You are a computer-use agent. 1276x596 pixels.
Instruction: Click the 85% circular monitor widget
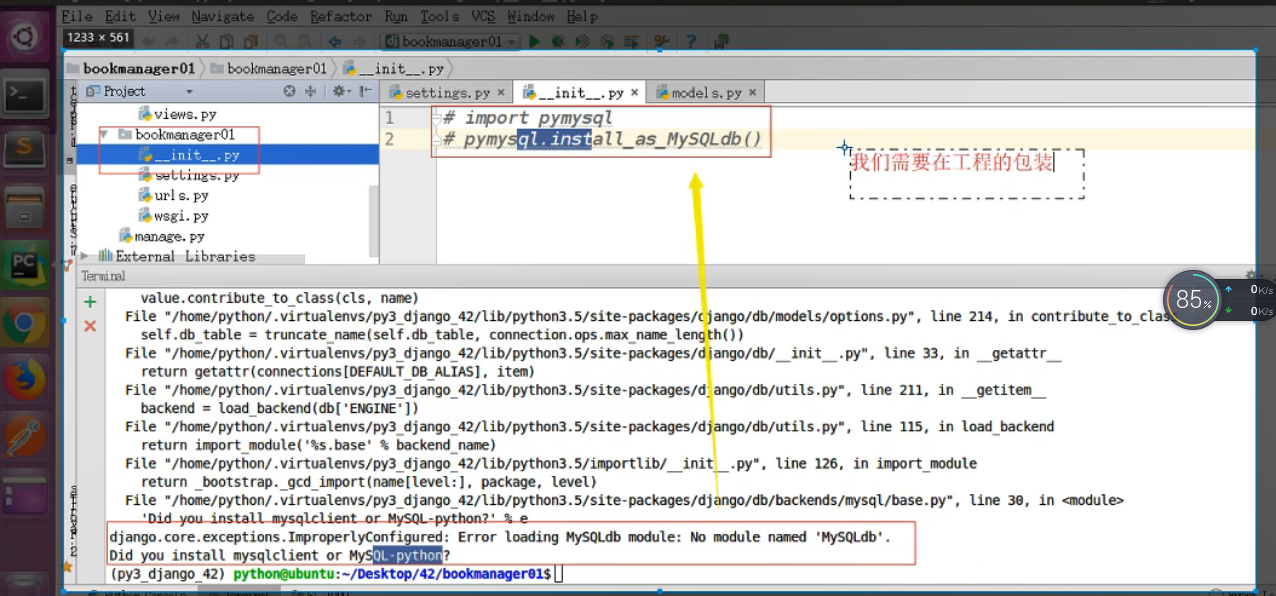click(x=1194, y=299)
